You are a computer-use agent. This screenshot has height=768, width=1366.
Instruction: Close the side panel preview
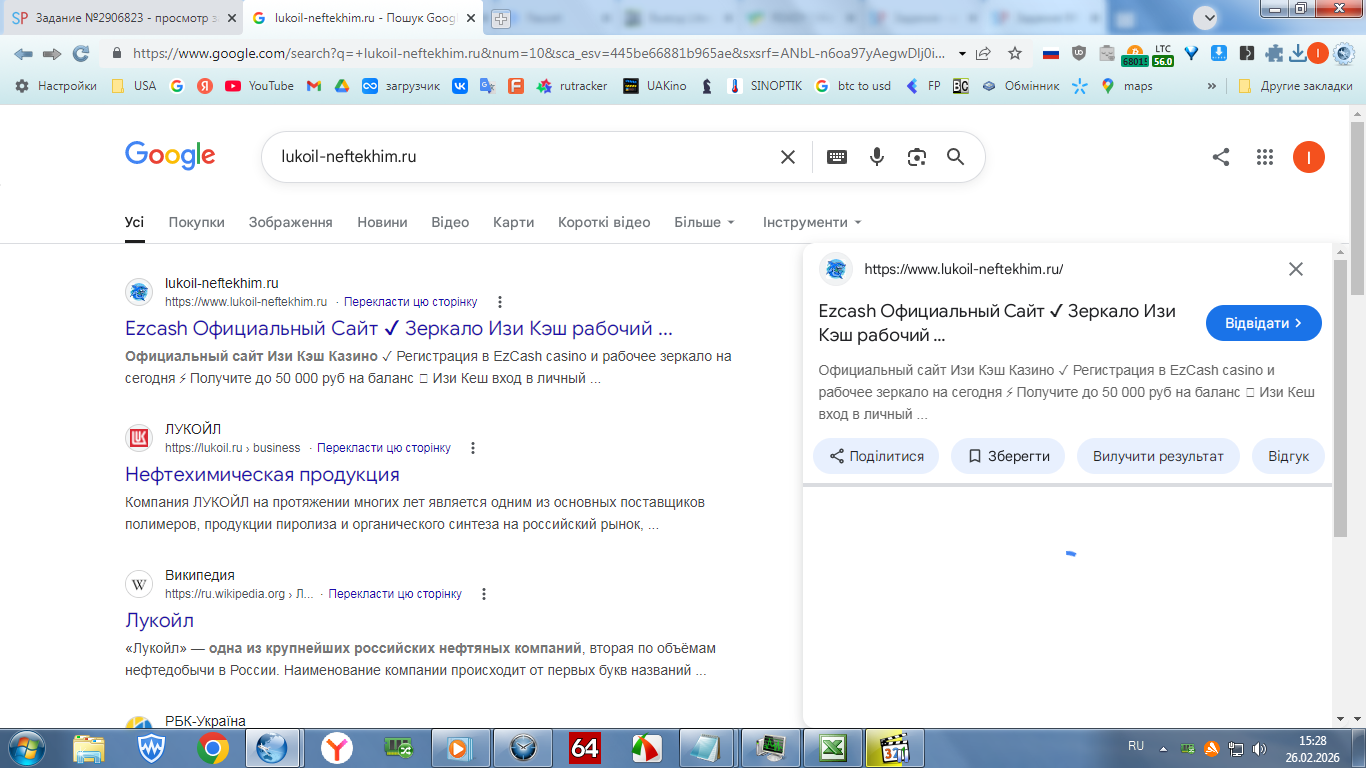coord(1296,269)
